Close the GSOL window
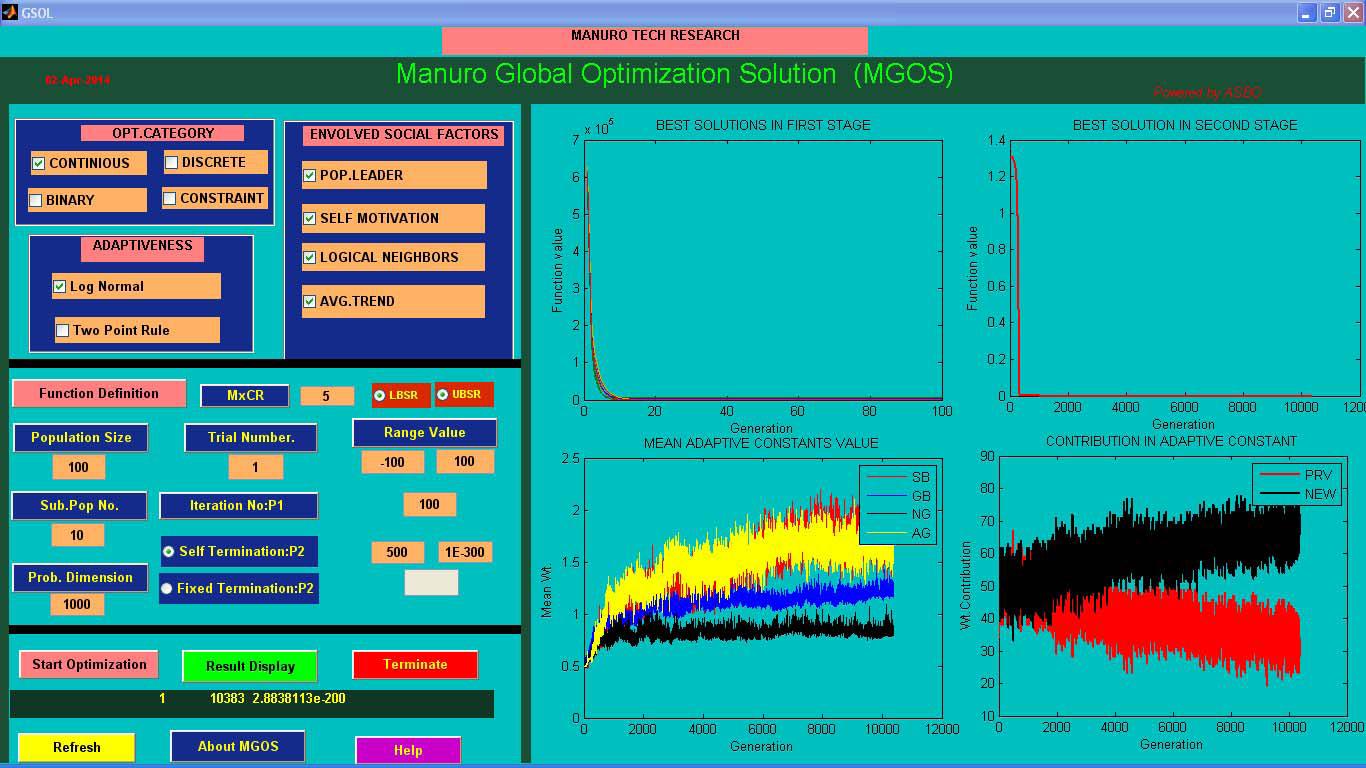Viewport: 1366px width, 768px height. pyautogui.click(x=1353, y=13)
